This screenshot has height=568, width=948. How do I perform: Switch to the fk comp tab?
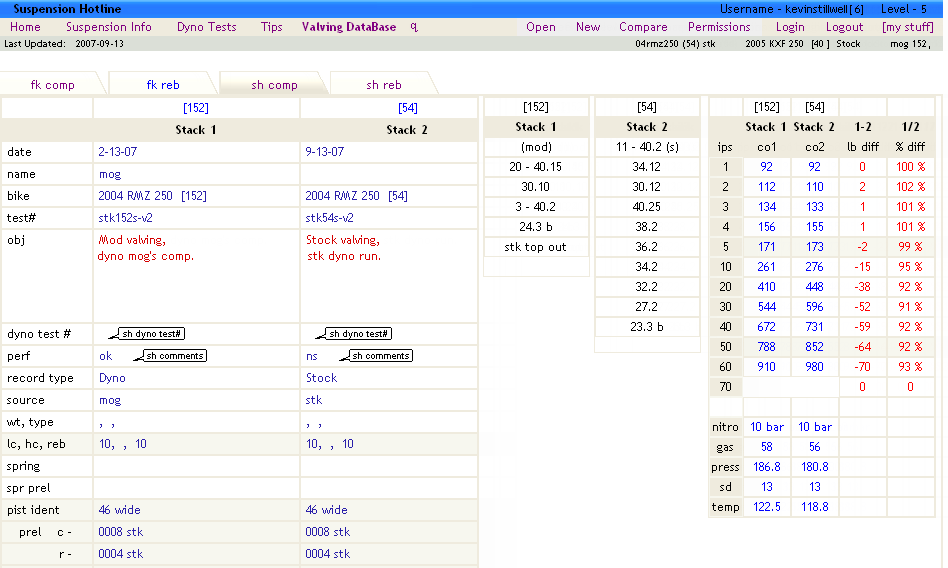pyautogui.click(x=53, y=85)
